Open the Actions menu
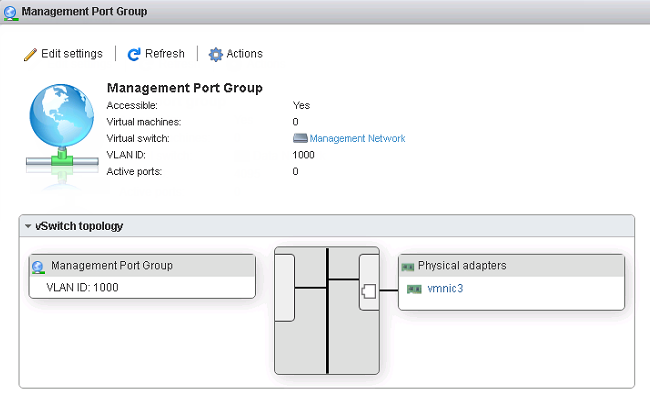 (x=244, y=54)
